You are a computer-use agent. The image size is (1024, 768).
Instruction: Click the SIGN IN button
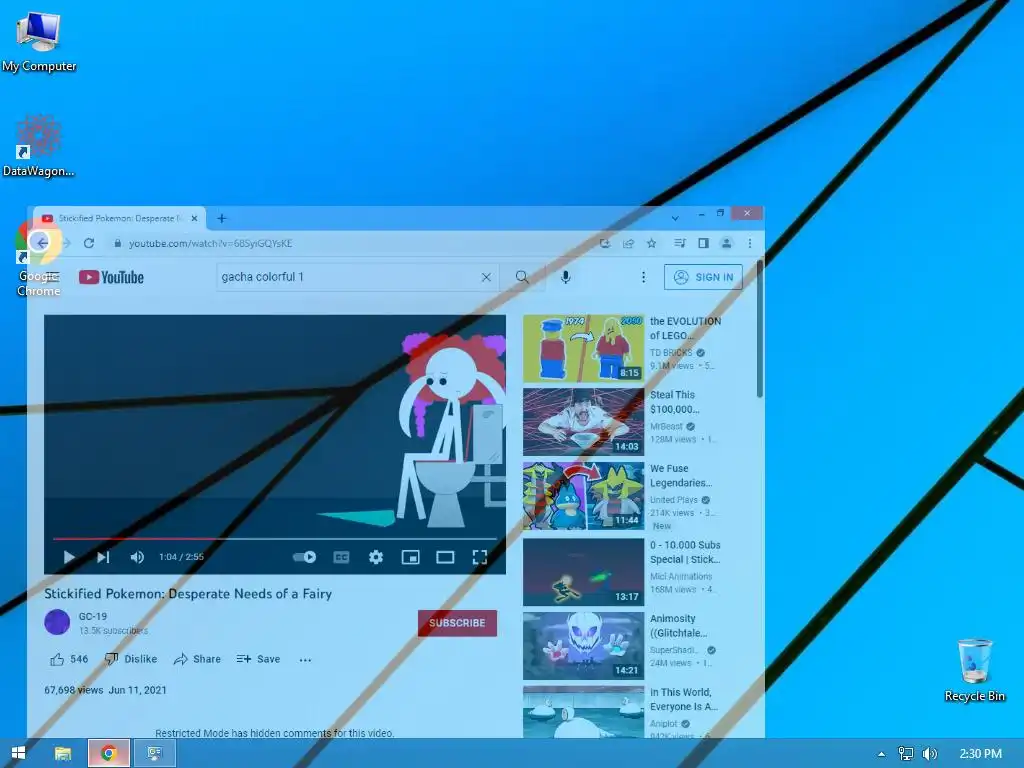click(703, 277)
